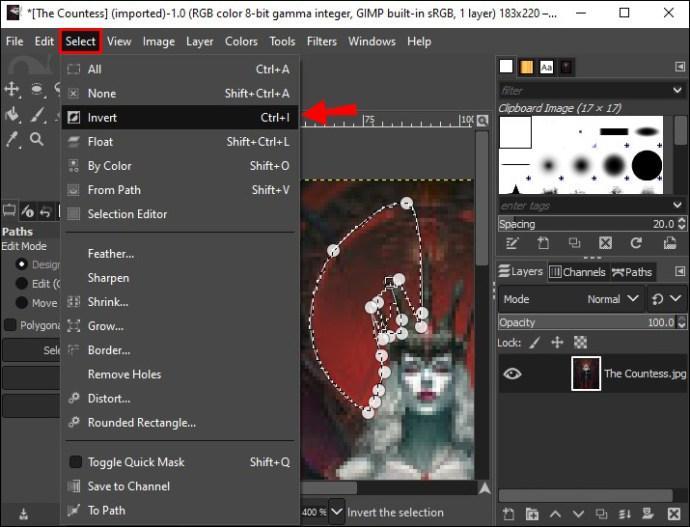Click Toggle Quick Mask menu checkbox
Viewport: 690px width, 527px height.
point(76,462)
